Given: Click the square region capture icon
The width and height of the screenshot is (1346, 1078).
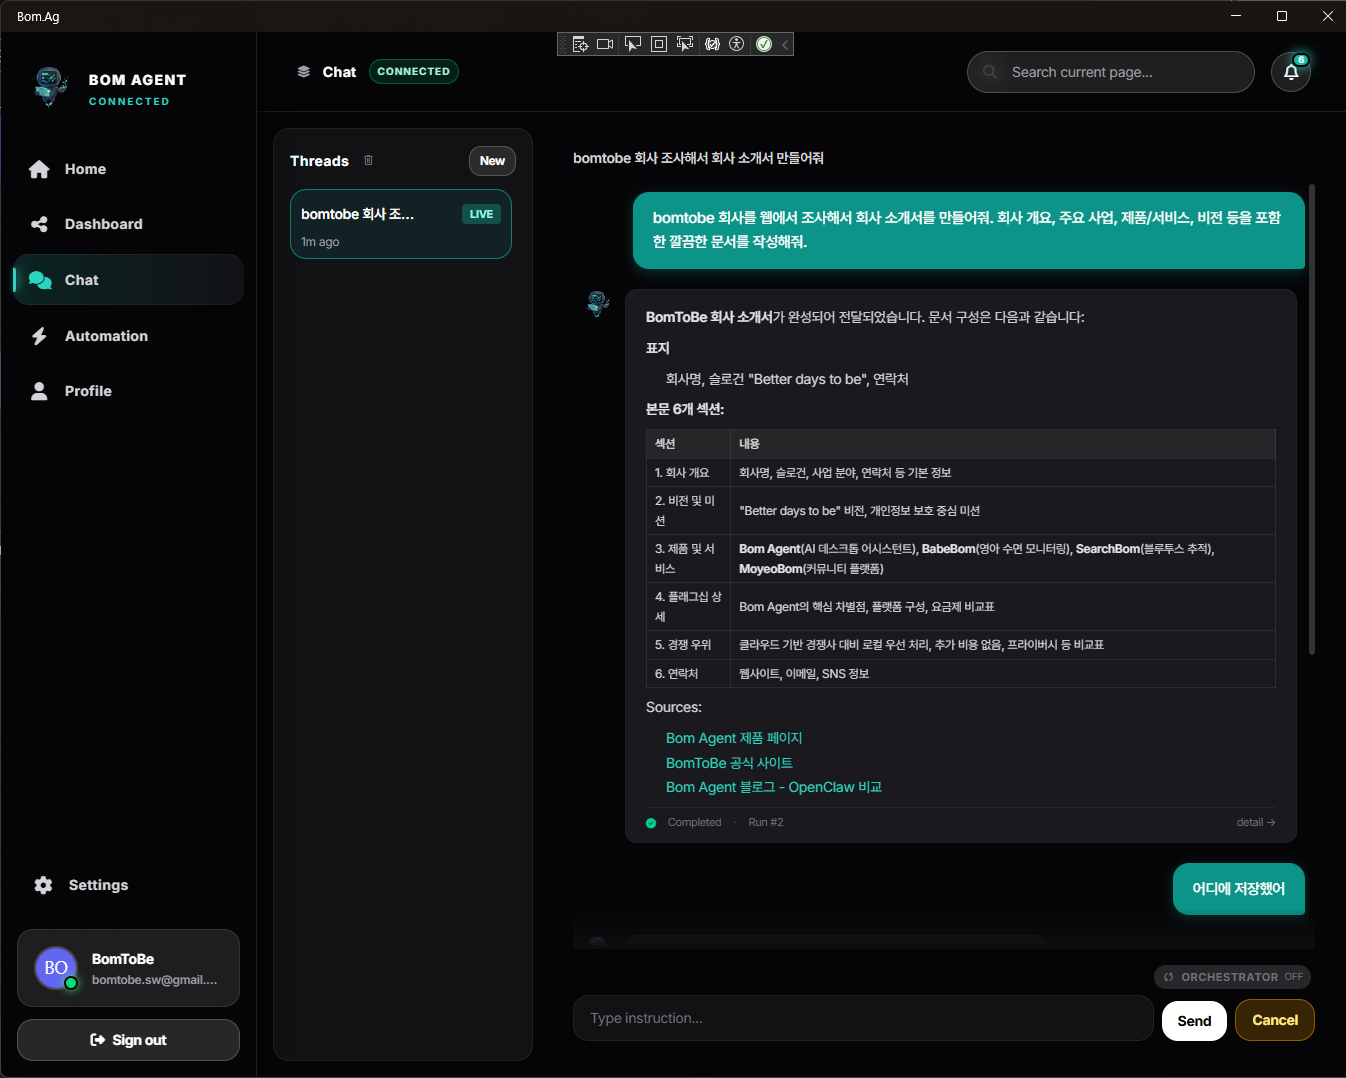Looking at the screenshot, I should (x=659, y=43).
